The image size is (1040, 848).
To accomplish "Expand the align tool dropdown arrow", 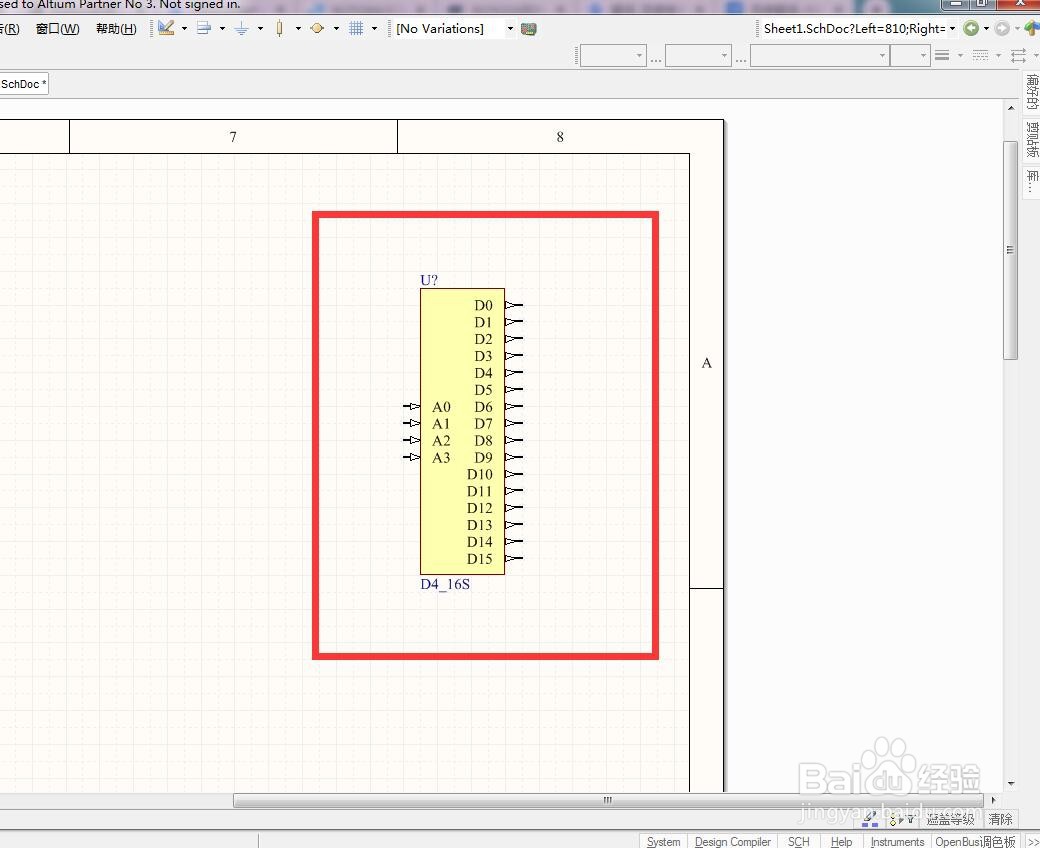I will tap(222, 29).
